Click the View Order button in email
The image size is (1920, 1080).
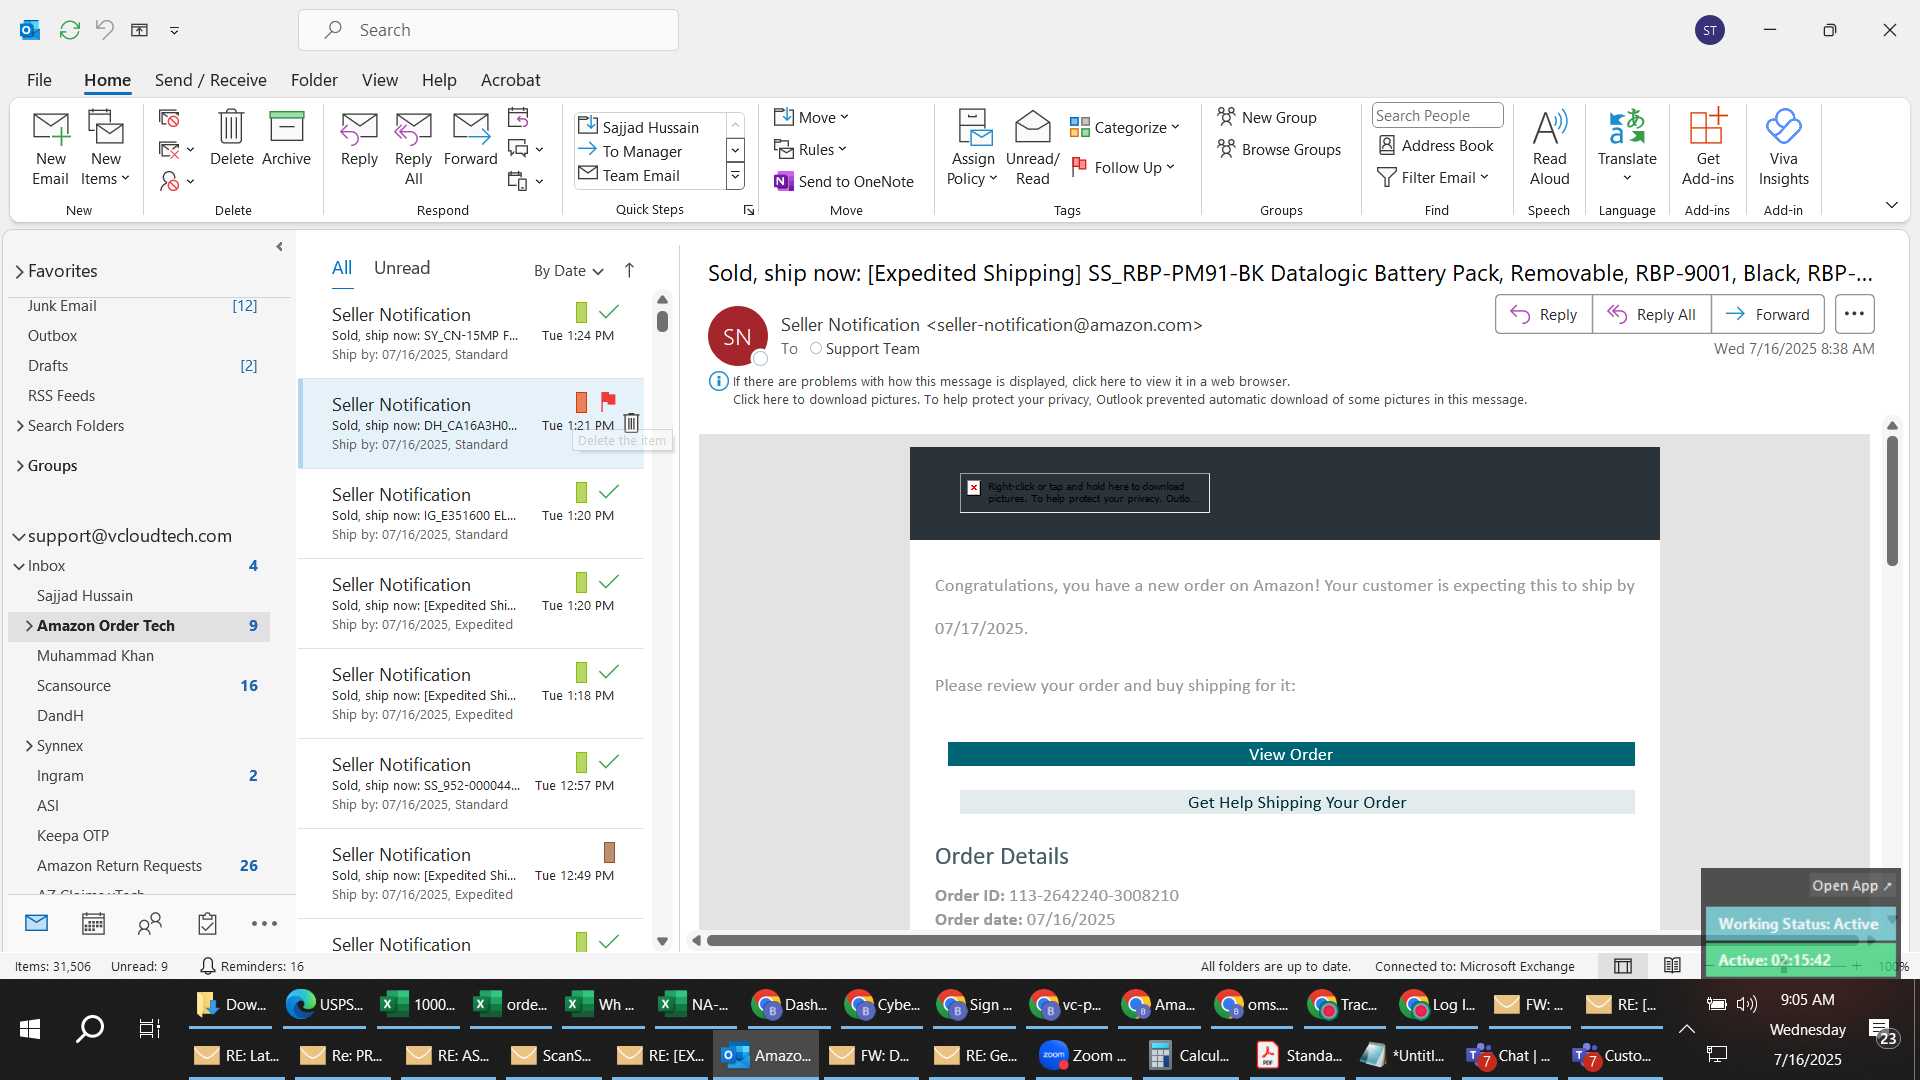click(x=1290, y=754)
